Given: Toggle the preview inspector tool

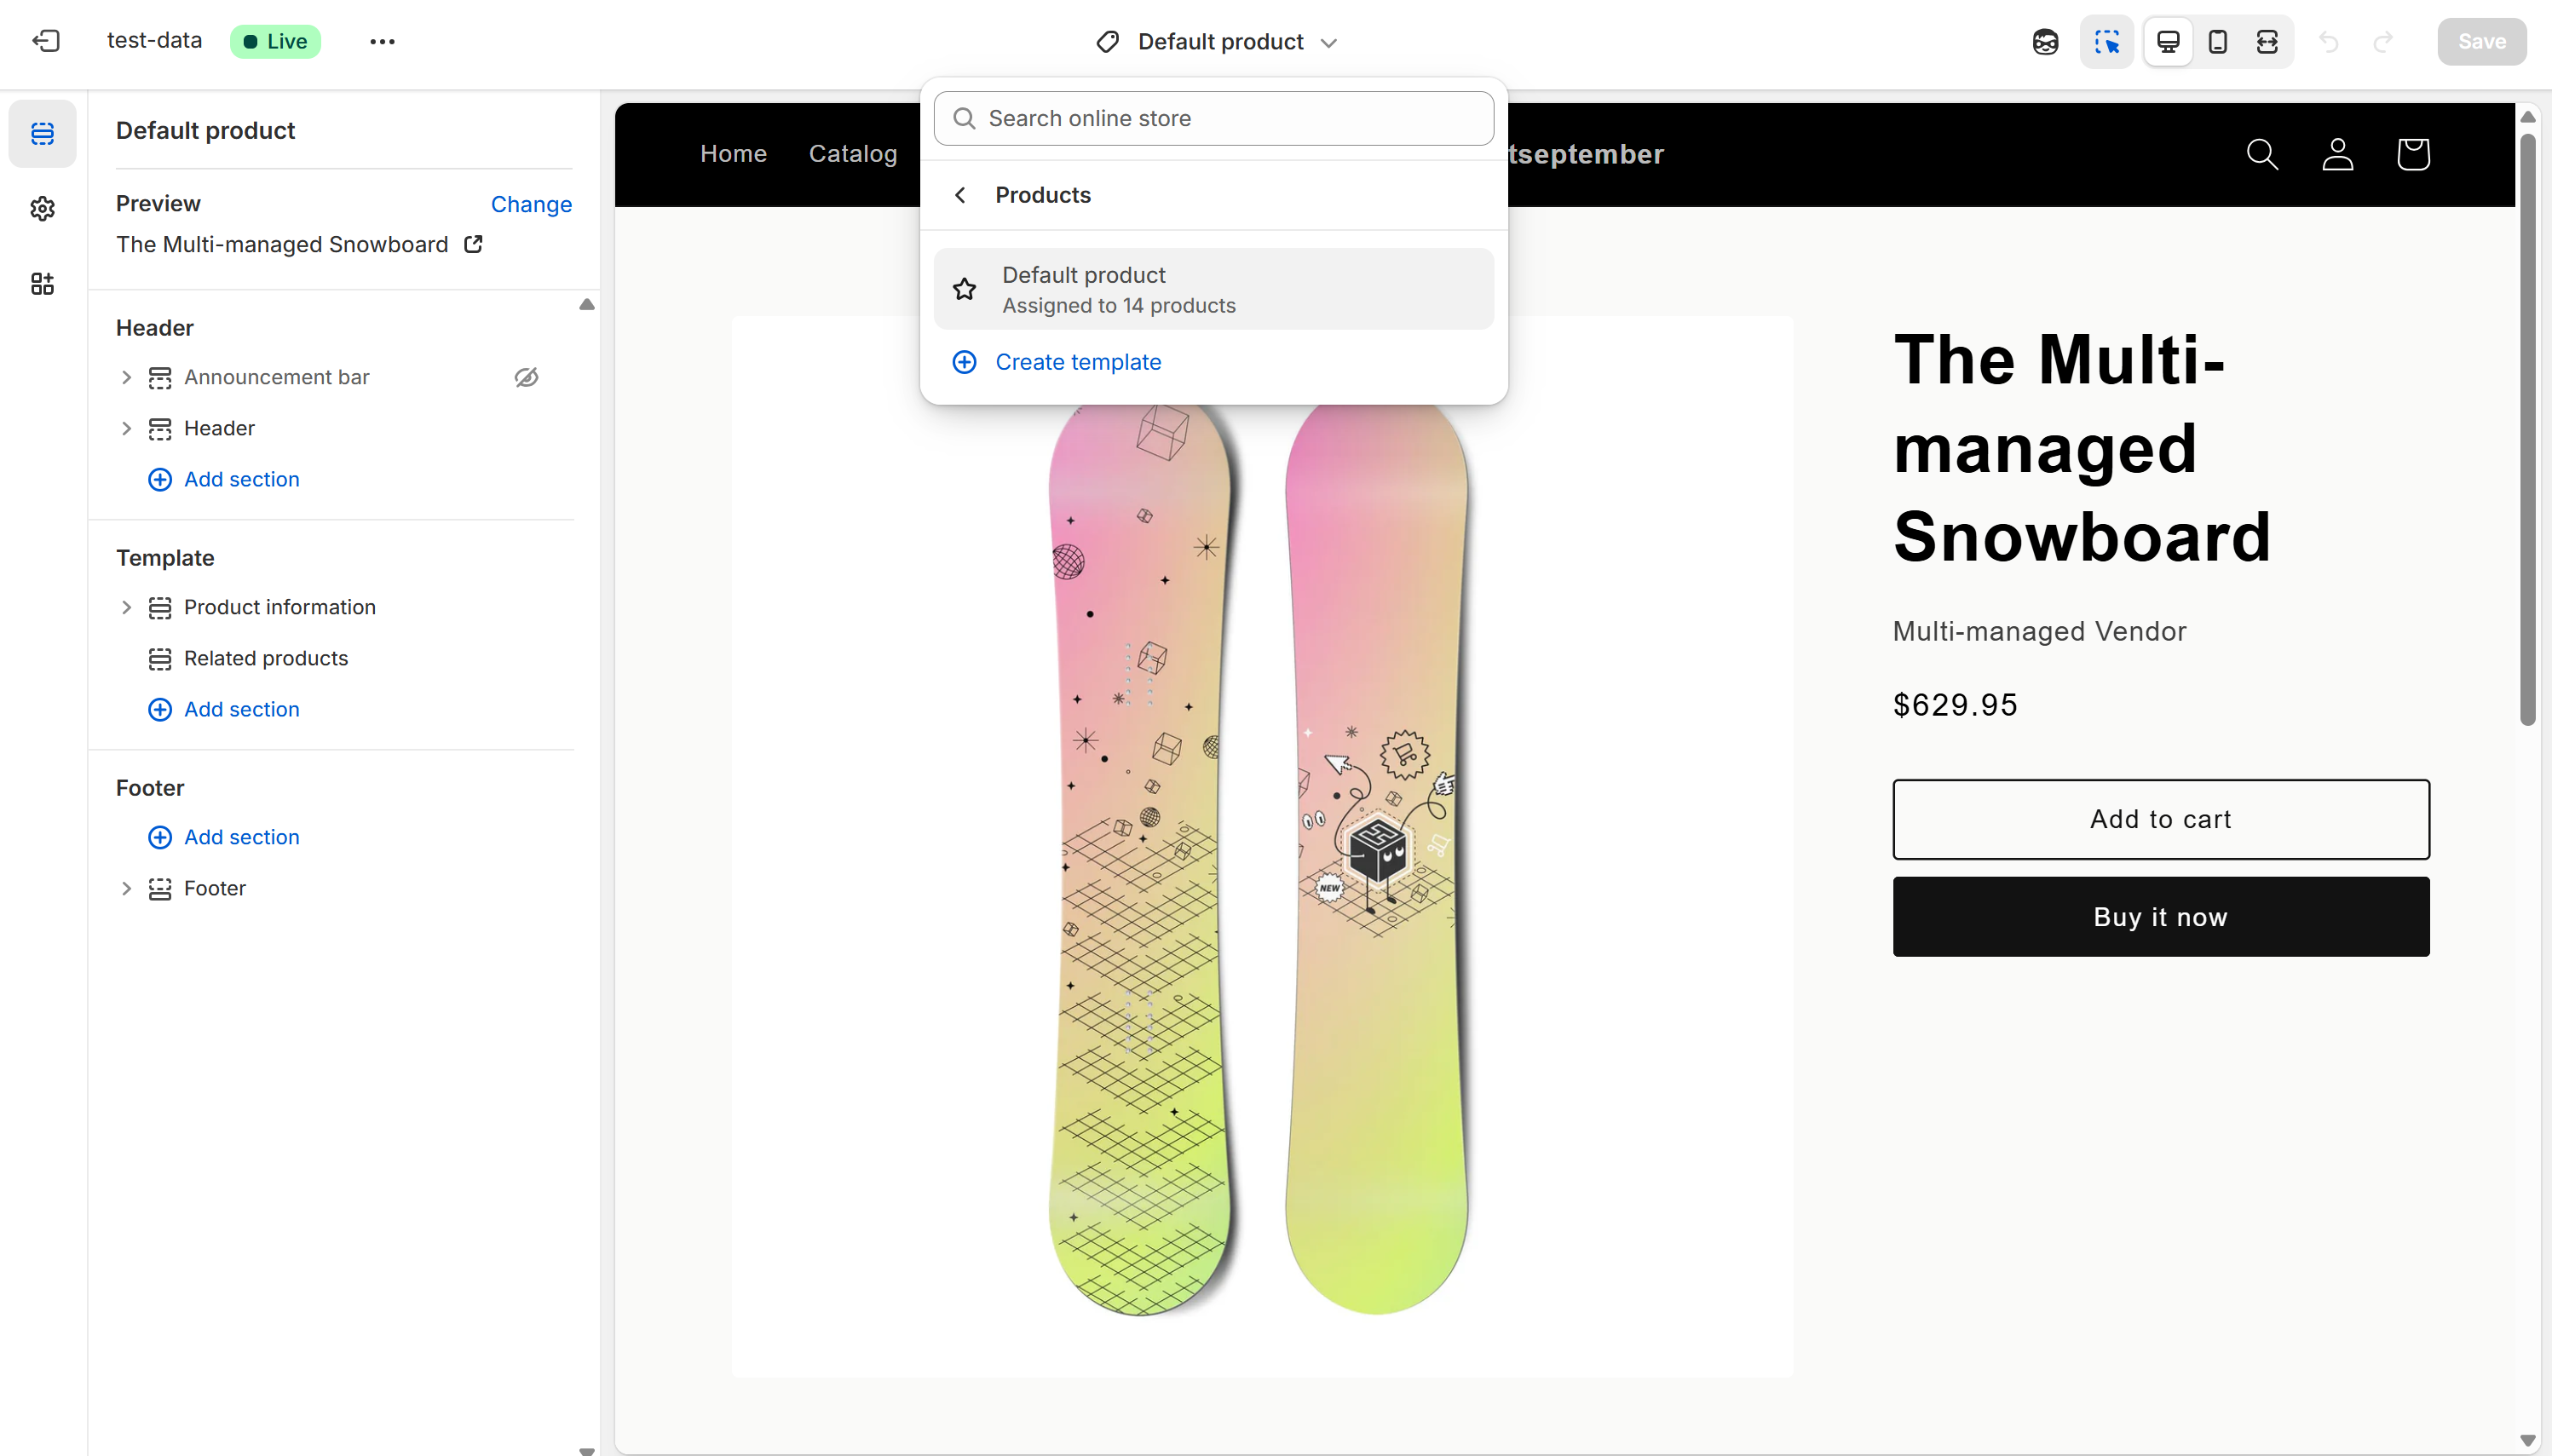Looking at the screenshot, I should click(x=2106, y=42).
